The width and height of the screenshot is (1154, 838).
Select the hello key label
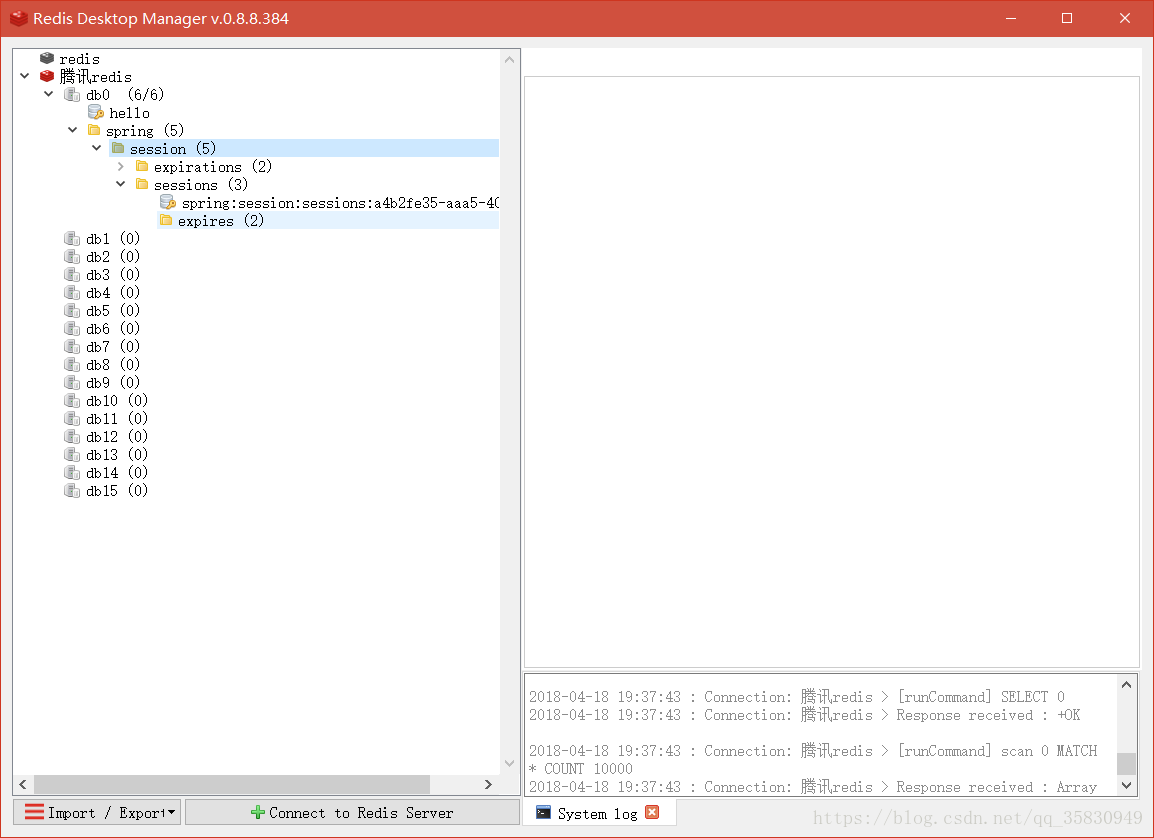click(x=130, y=113)
